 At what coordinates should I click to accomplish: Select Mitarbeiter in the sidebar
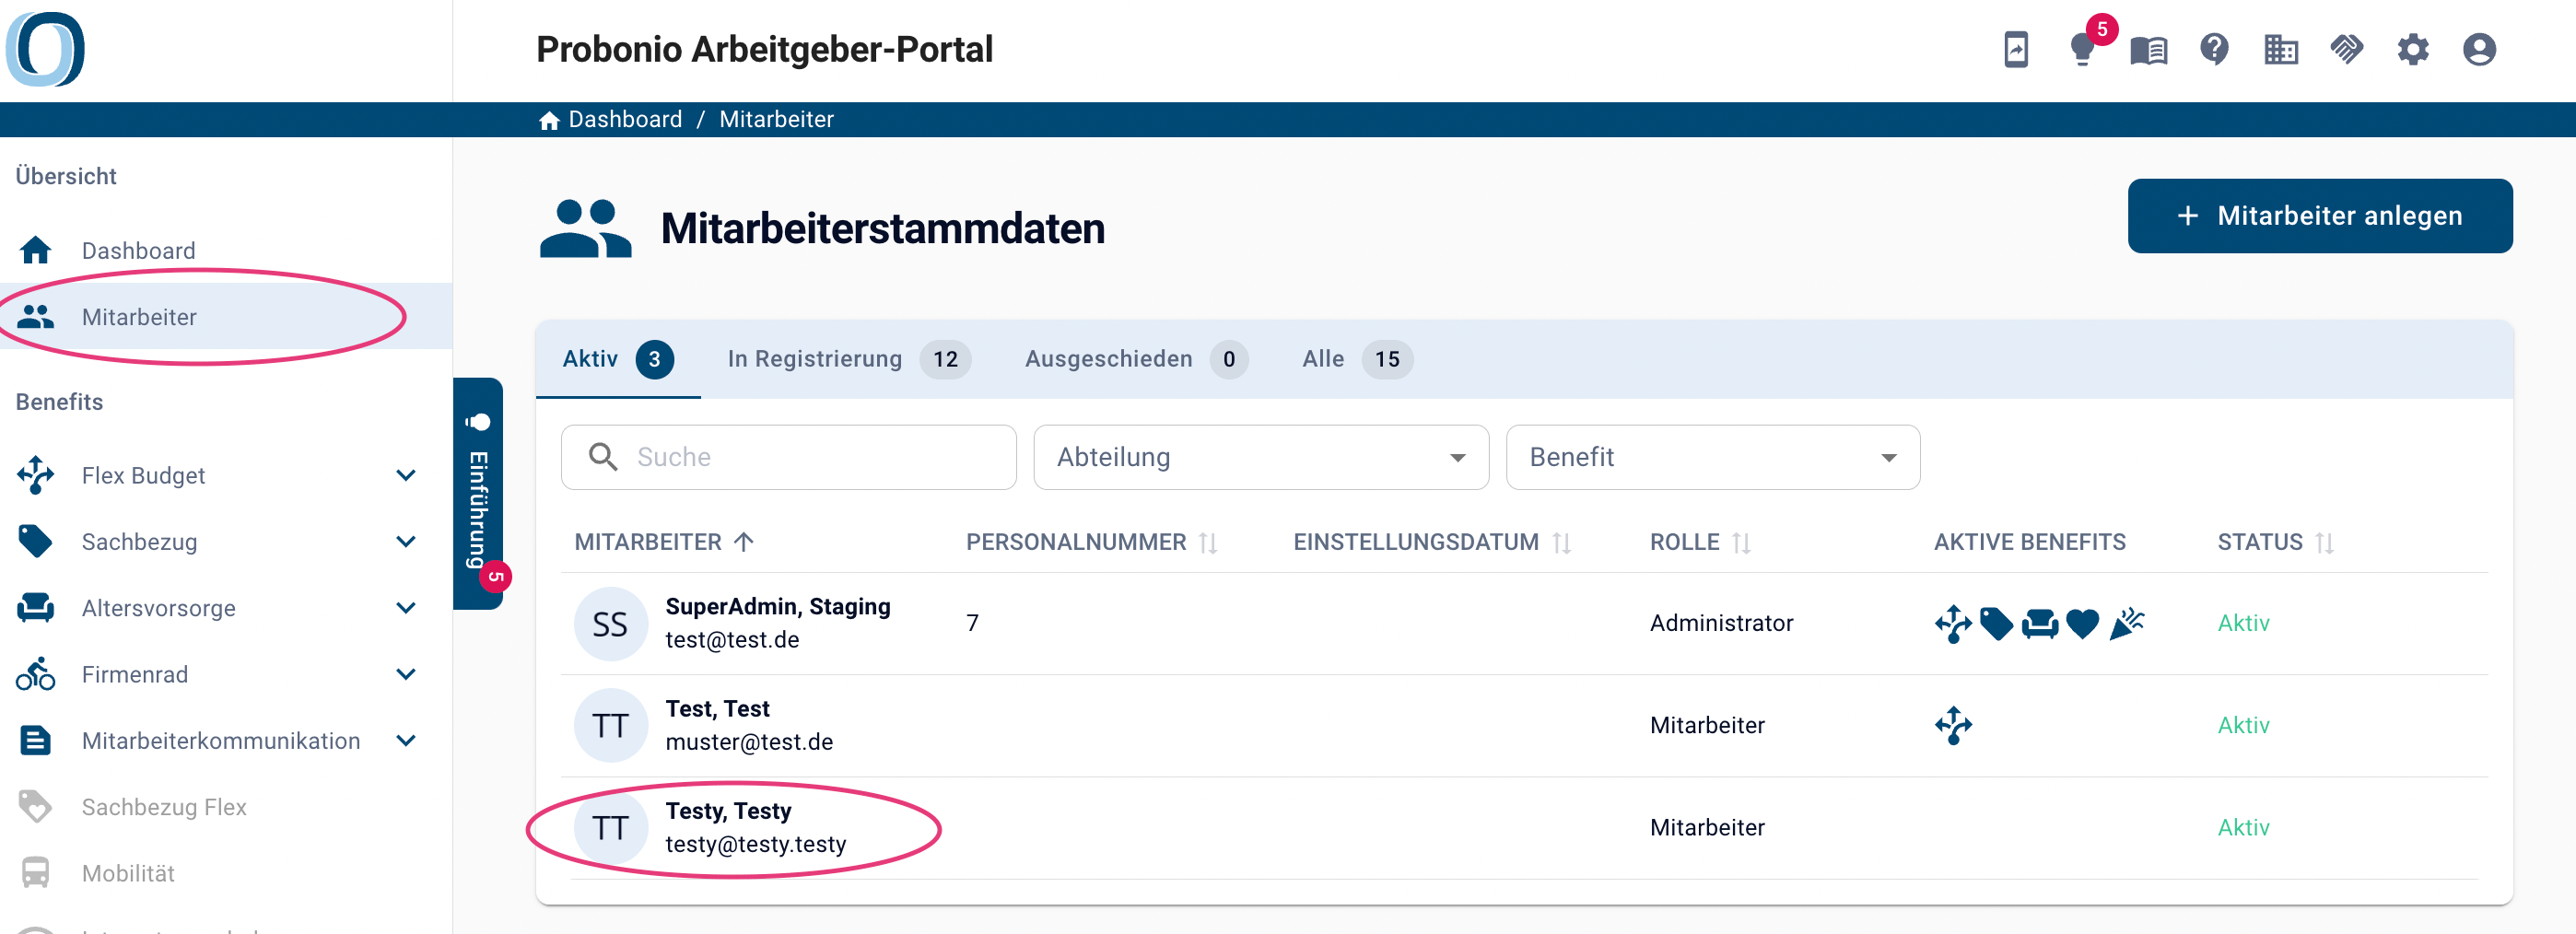click(226, 316)
